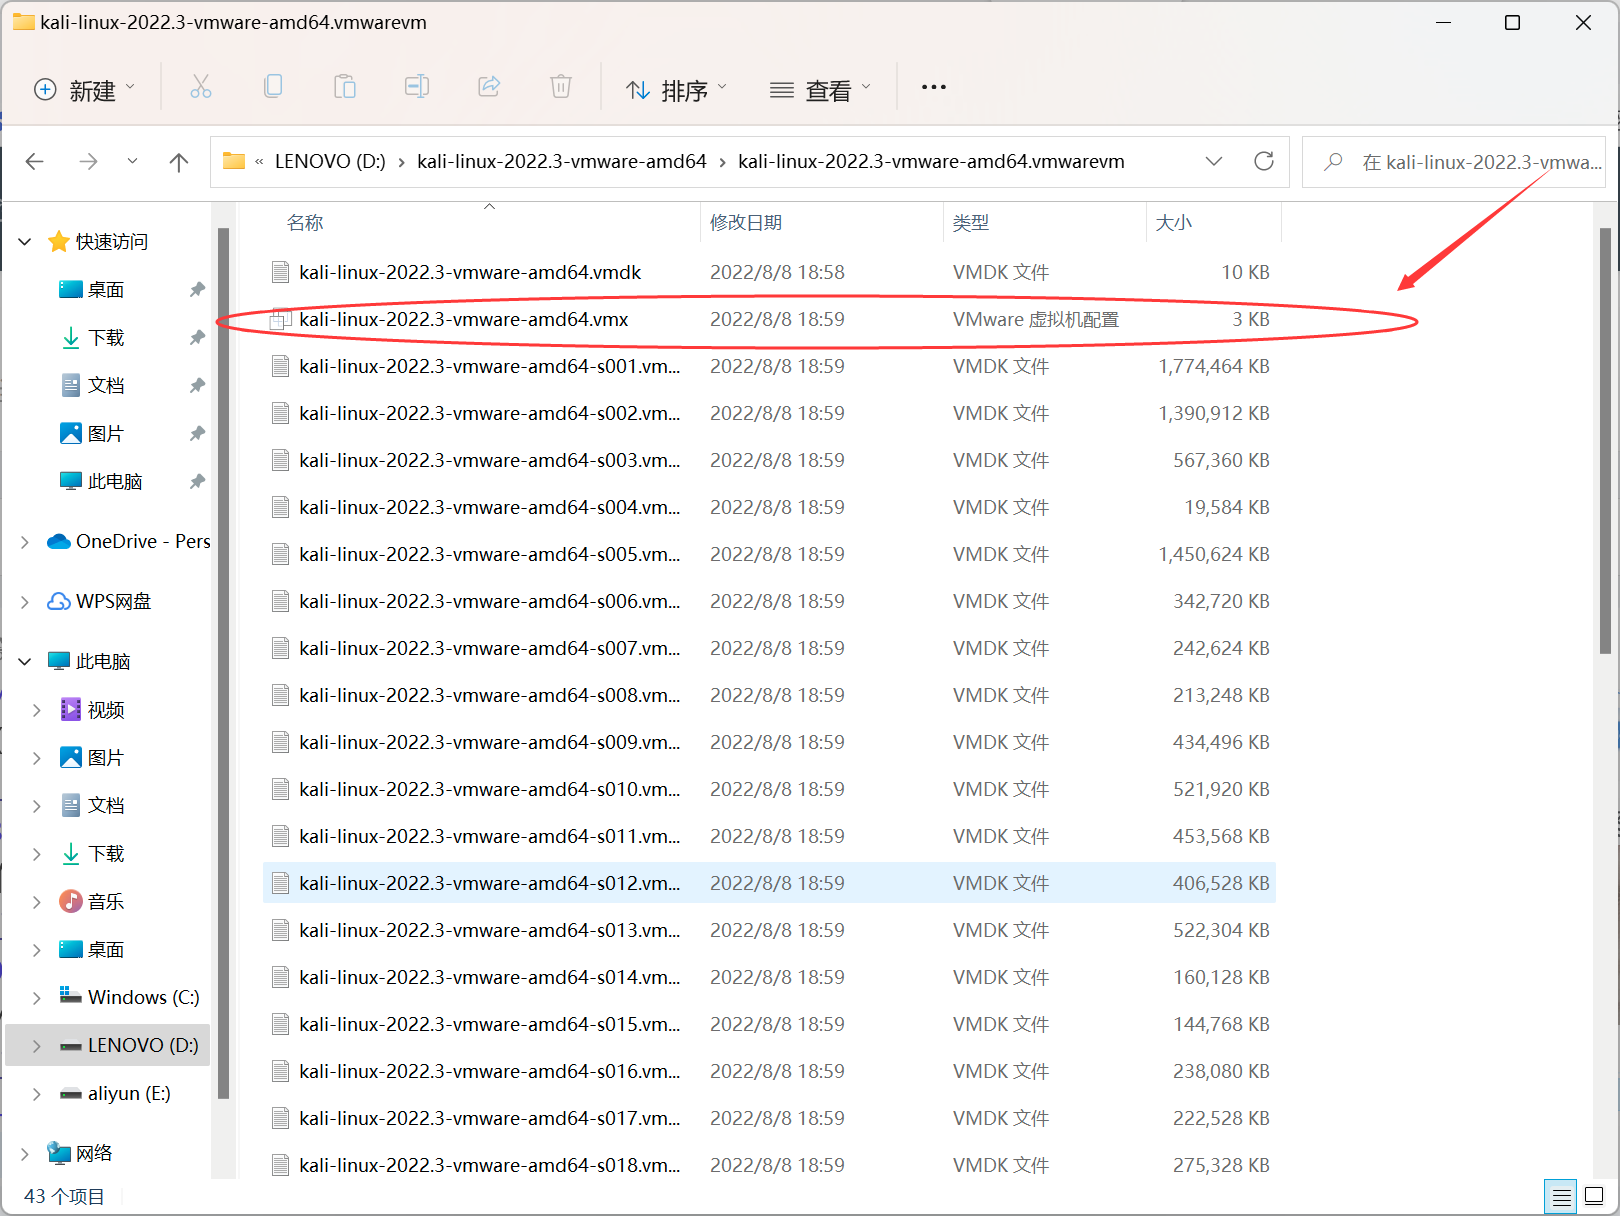Open address bar history dropdown
The height and width of the screenshot is (1216, 1620).
click(1214, 161)
